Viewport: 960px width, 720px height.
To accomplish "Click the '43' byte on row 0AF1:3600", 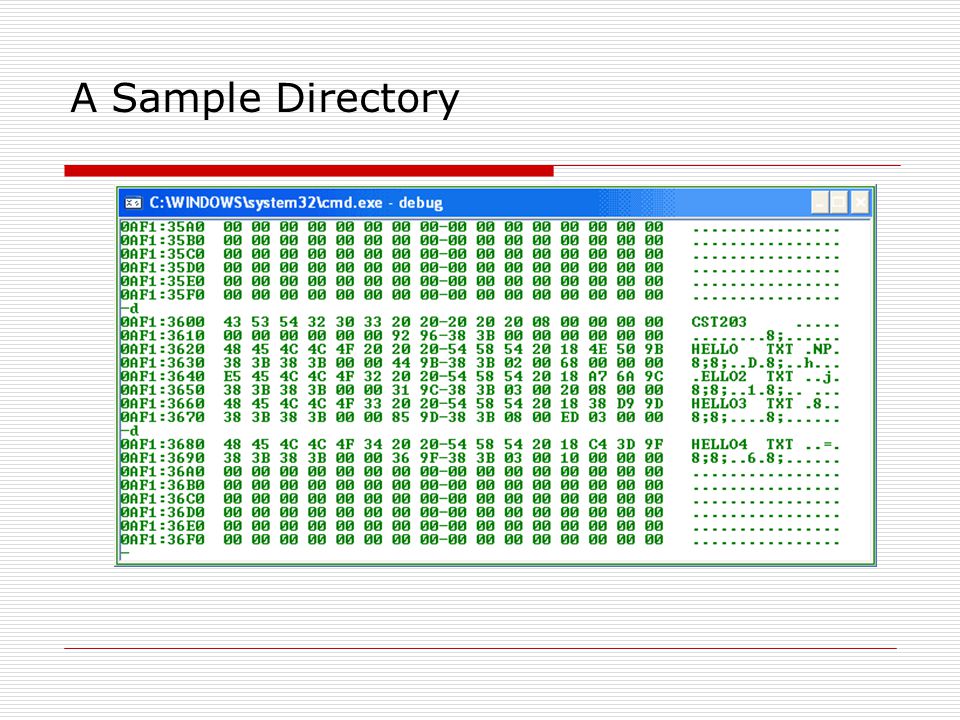I will pyautogui.click(x=232, y=322).
